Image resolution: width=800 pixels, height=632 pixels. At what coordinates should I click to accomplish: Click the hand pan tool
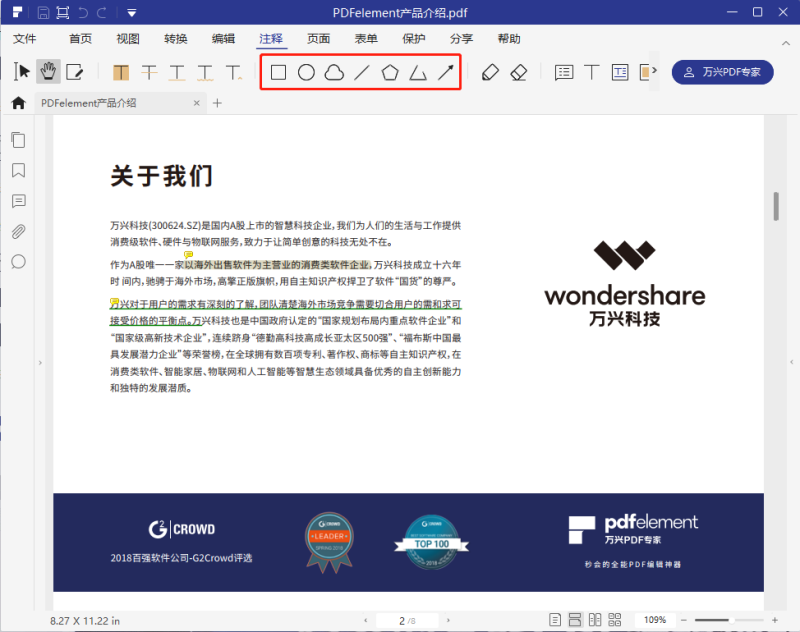click(48, 71)
